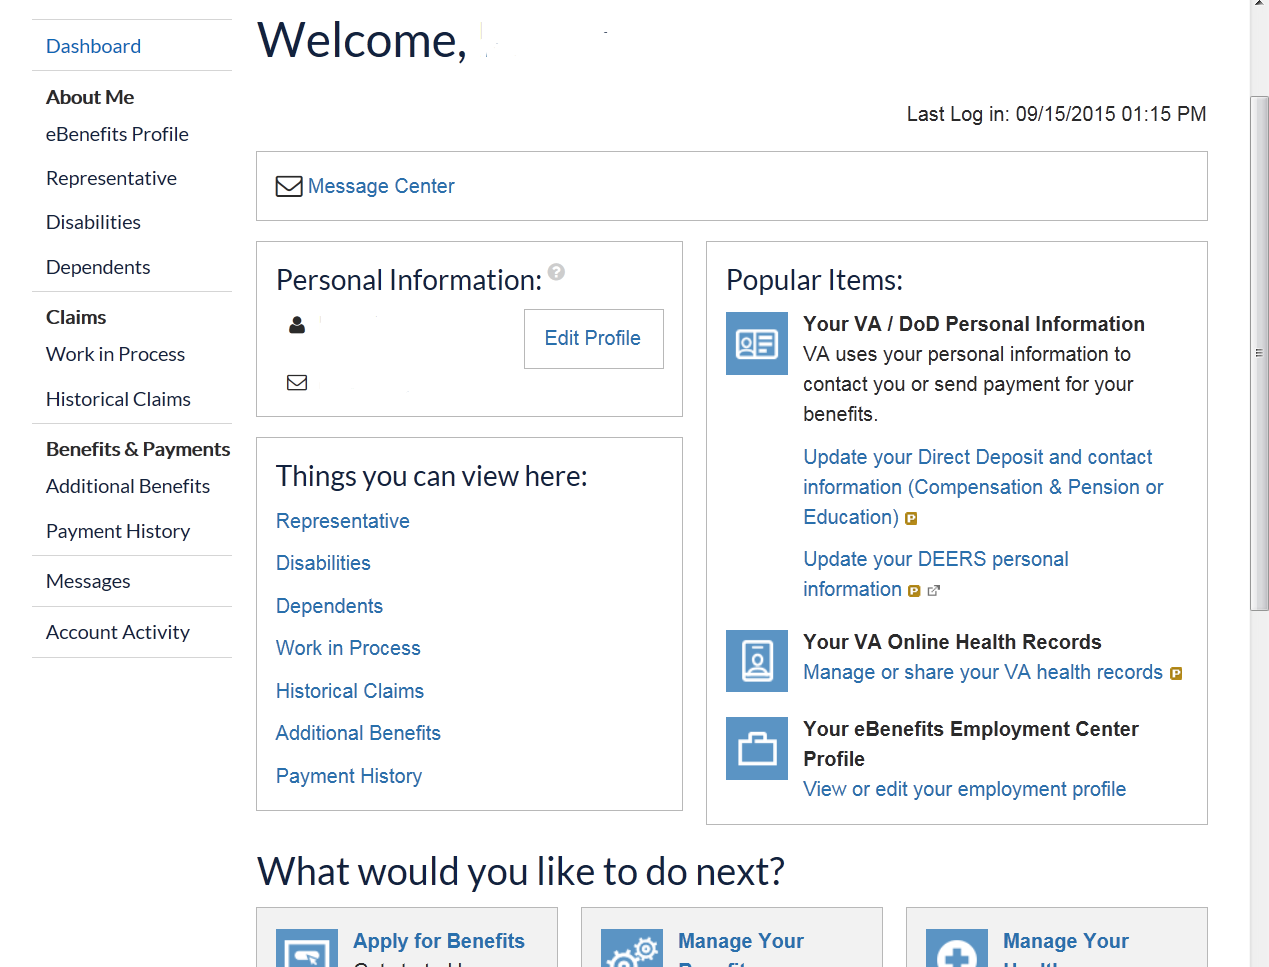The image size is (1269, 967).
Task: Click Payment History link in view list
Action: point(349,776)
